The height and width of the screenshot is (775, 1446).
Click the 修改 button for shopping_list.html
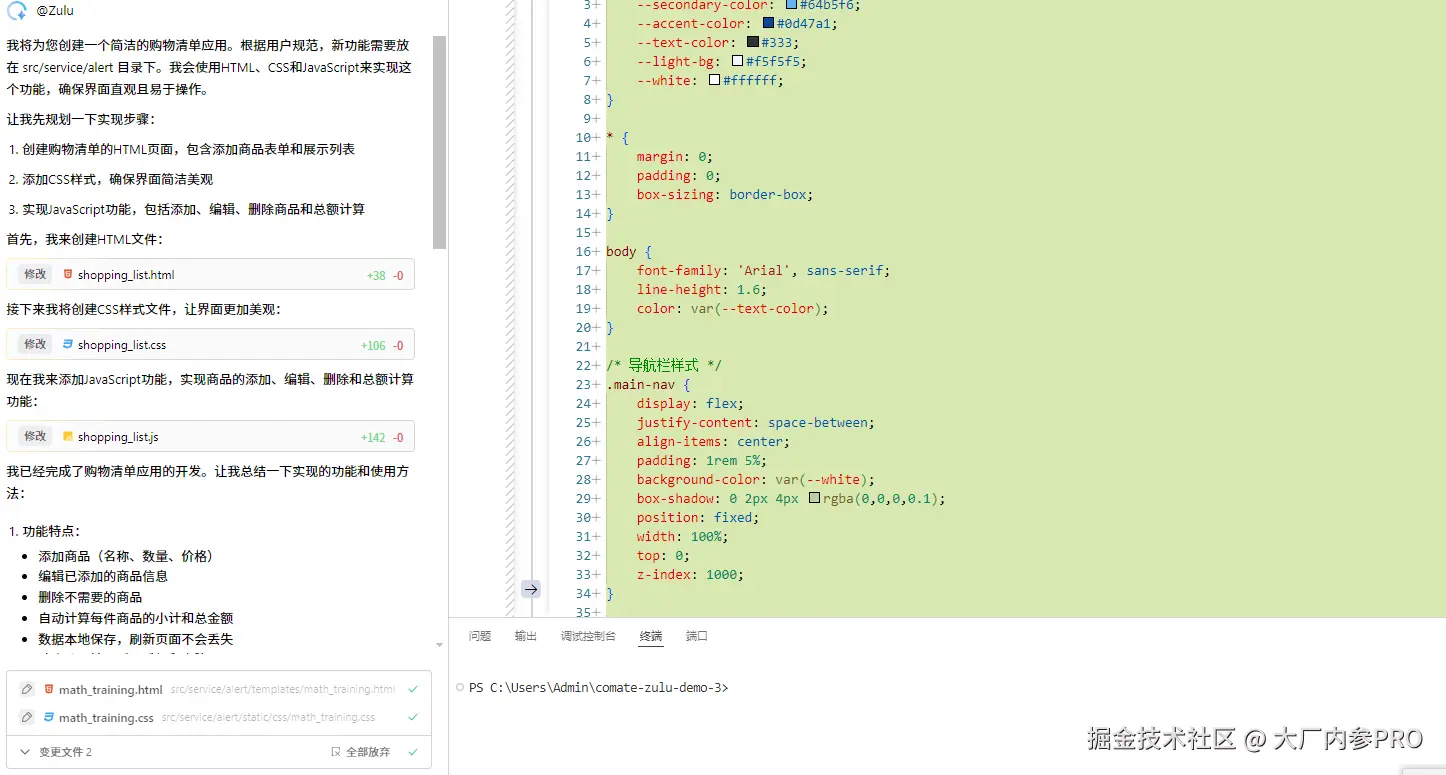[x=34, y=273]
